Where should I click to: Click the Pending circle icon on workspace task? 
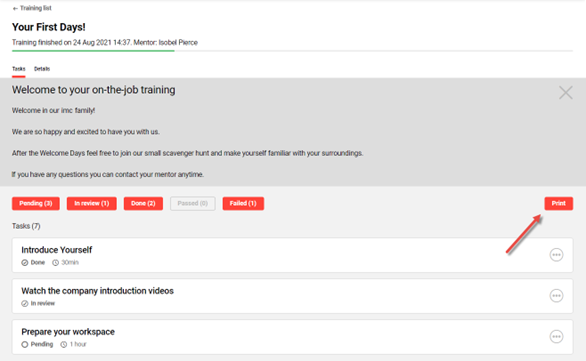tap(25, 344)
